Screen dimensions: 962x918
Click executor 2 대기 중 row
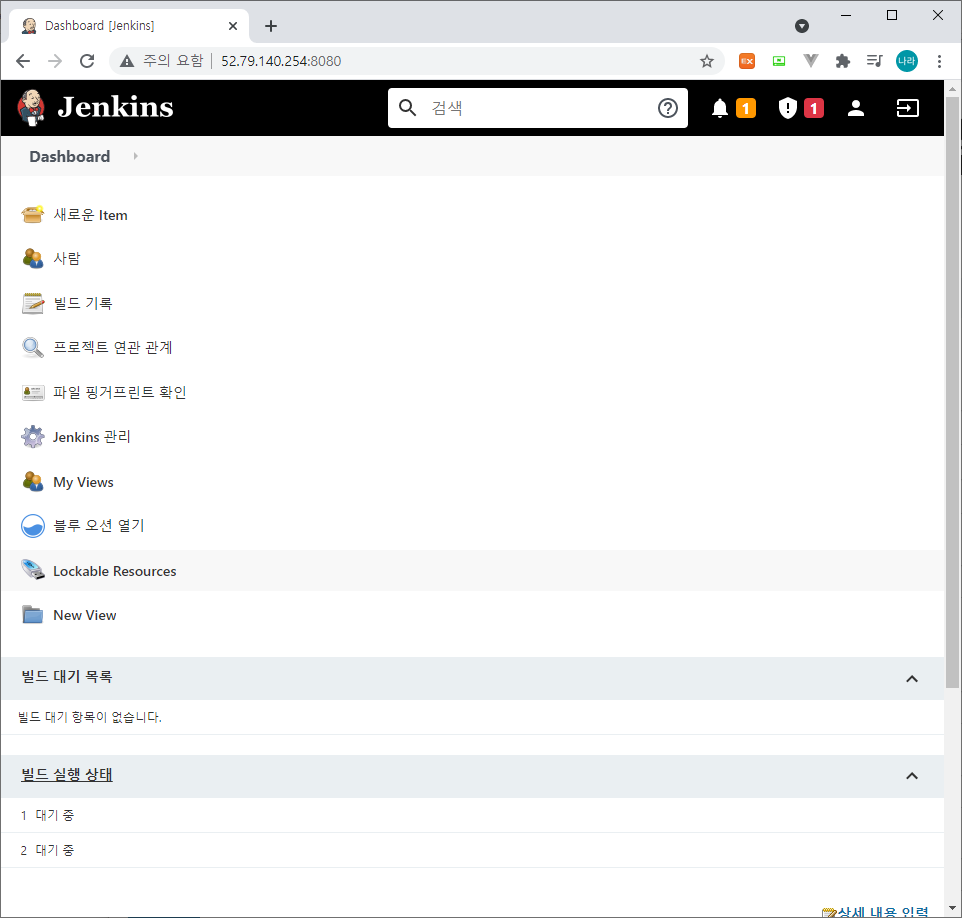[472, 850]
